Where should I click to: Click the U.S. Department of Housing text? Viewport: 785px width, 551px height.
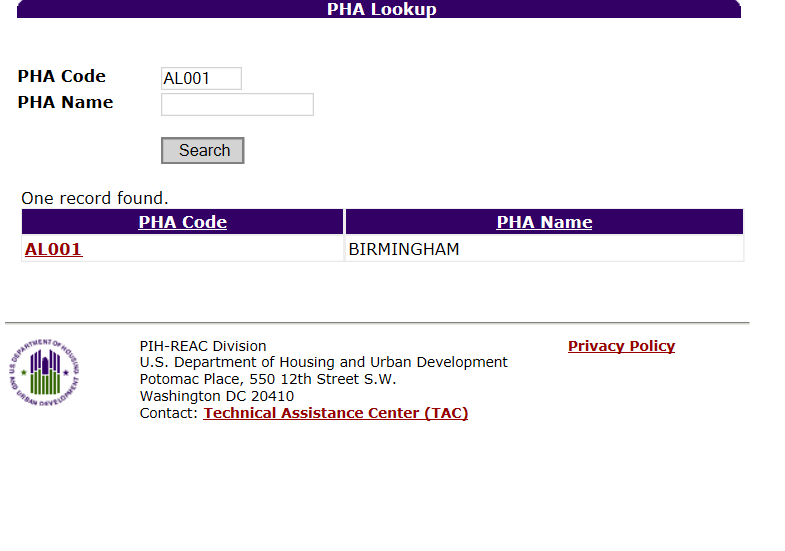tap(323, 362)
